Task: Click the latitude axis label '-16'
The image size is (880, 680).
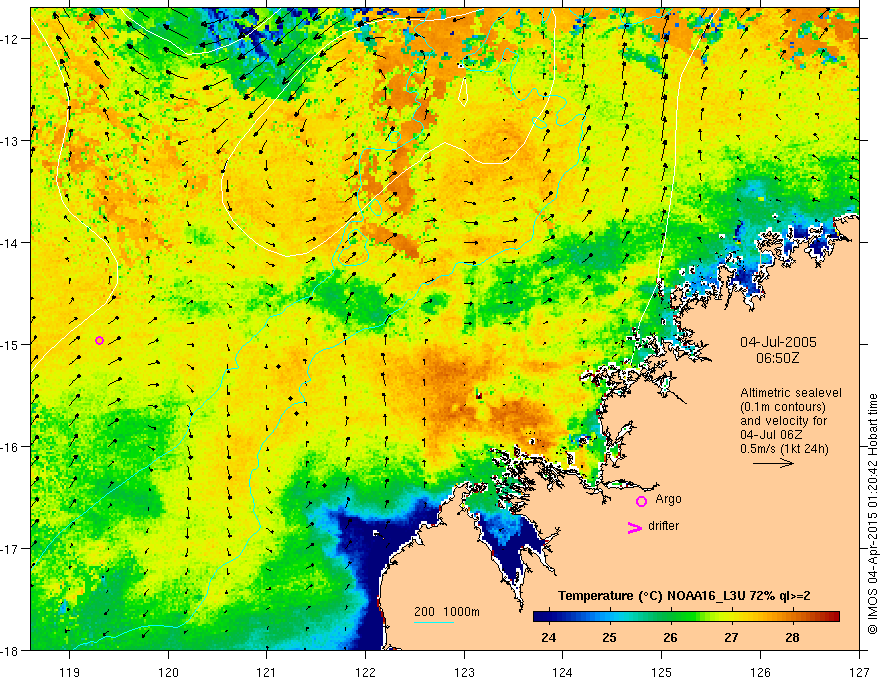Action: point(9,447)
